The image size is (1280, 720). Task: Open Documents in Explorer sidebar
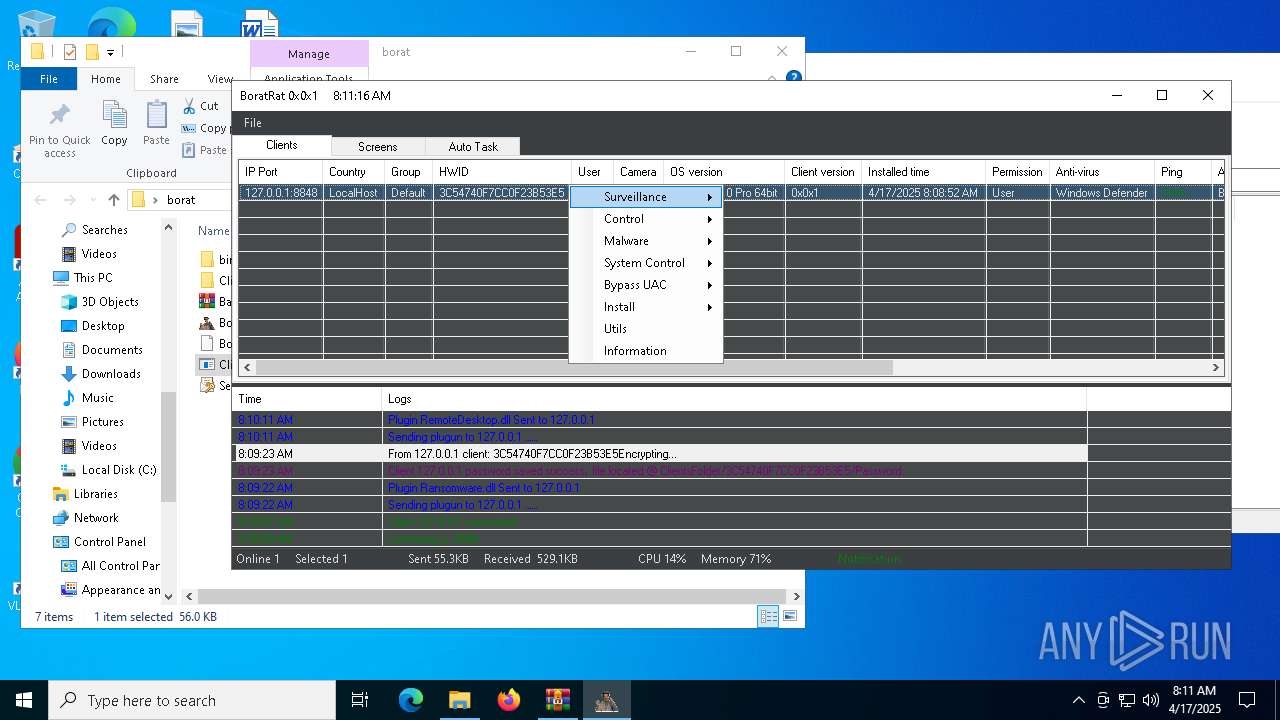pyautogui.click(x=112, y=350)
